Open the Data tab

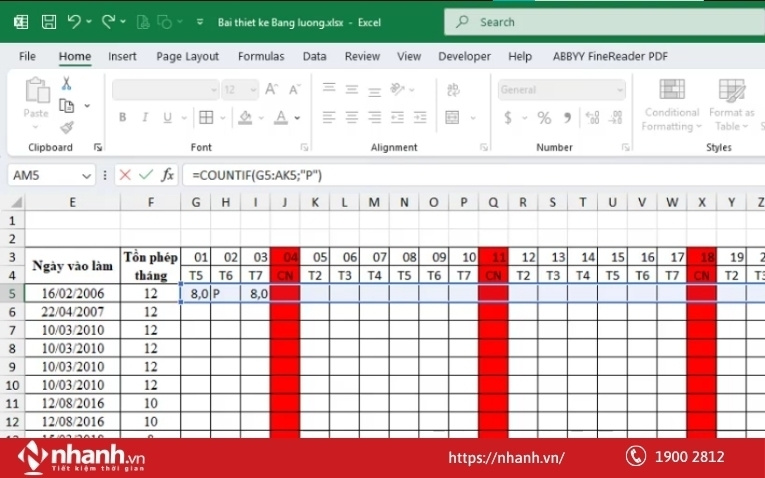coord(314,56)
